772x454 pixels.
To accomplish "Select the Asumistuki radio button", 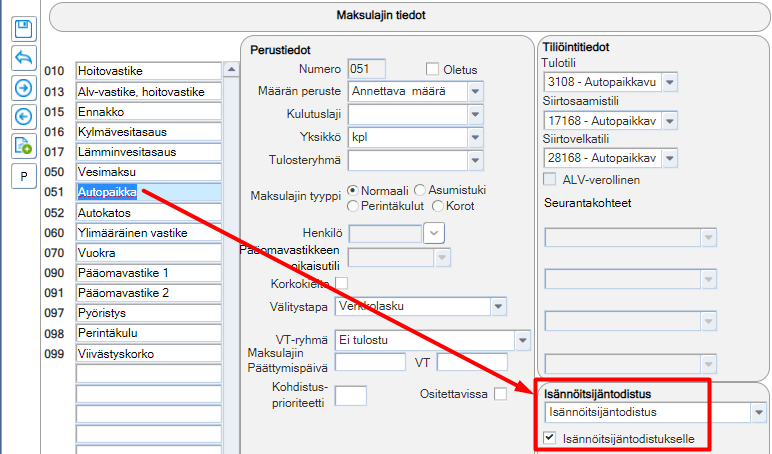I will 420,190.
